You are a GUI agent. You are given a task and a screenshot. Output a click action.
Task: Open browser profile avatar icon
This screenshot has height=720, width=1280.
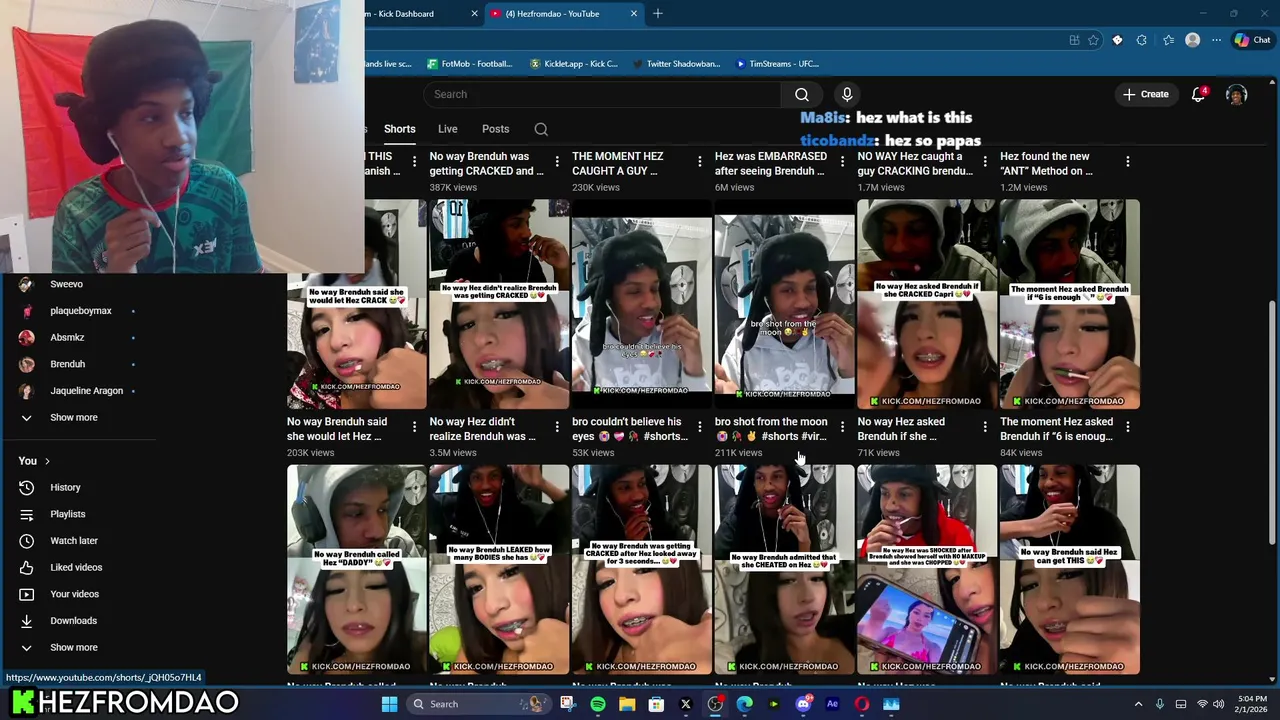pyautogui.click(x=1192, y=40)
